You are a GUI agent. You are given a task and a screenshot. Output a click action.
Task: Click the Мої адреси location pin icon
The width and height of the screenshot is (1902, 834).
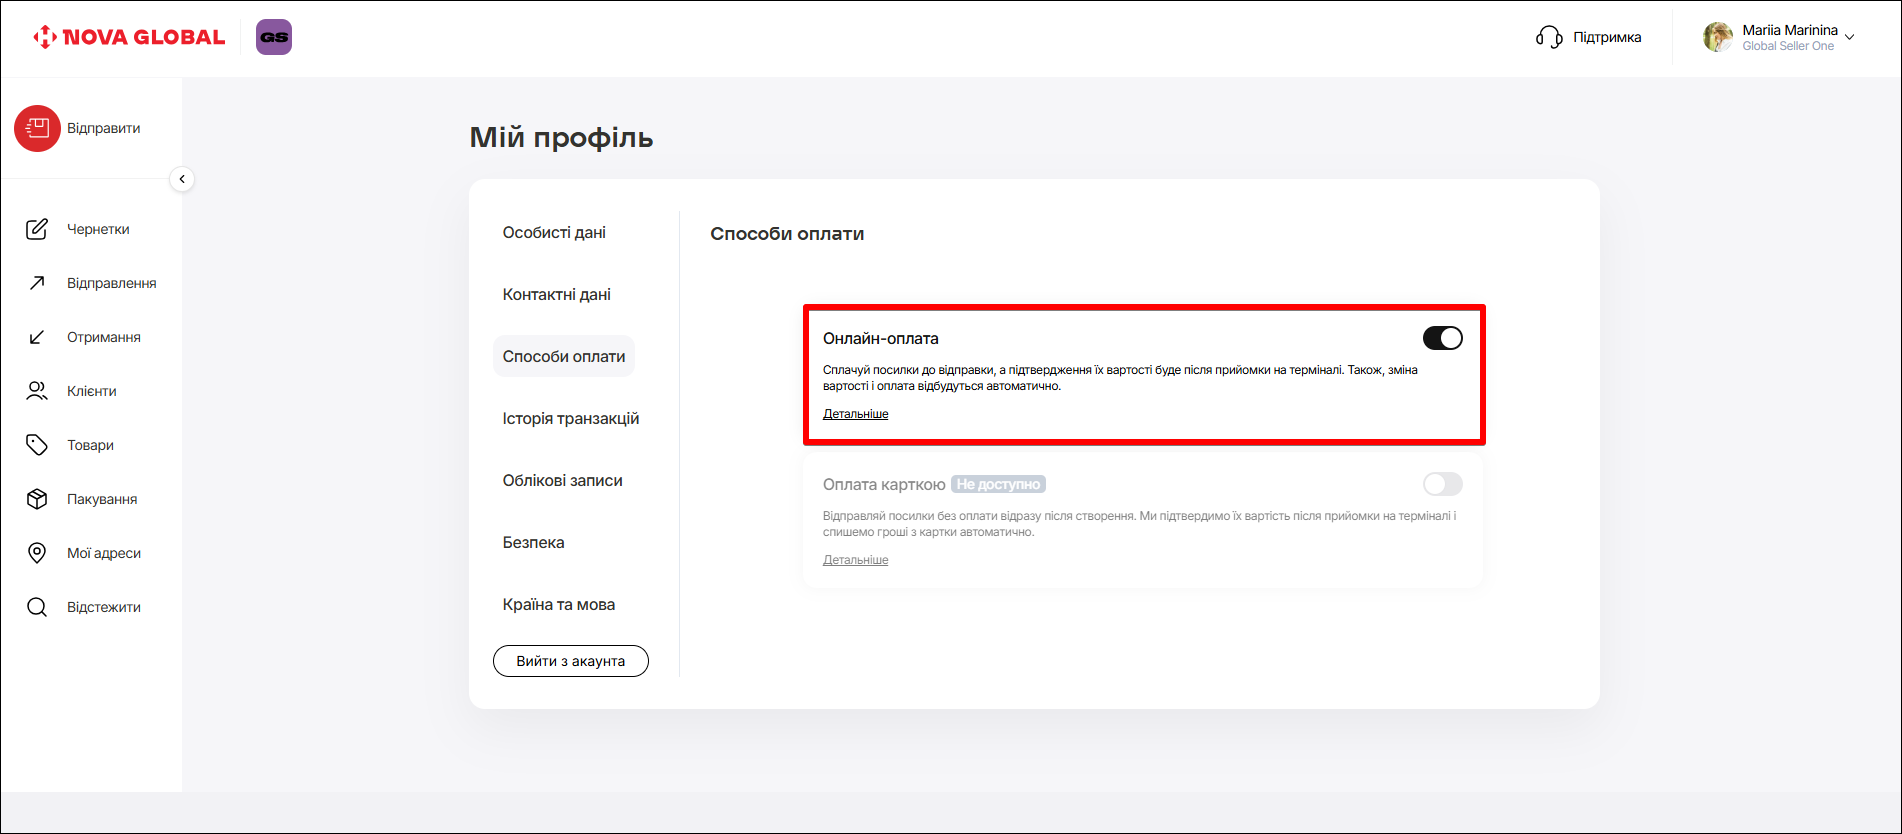[37, 553]
